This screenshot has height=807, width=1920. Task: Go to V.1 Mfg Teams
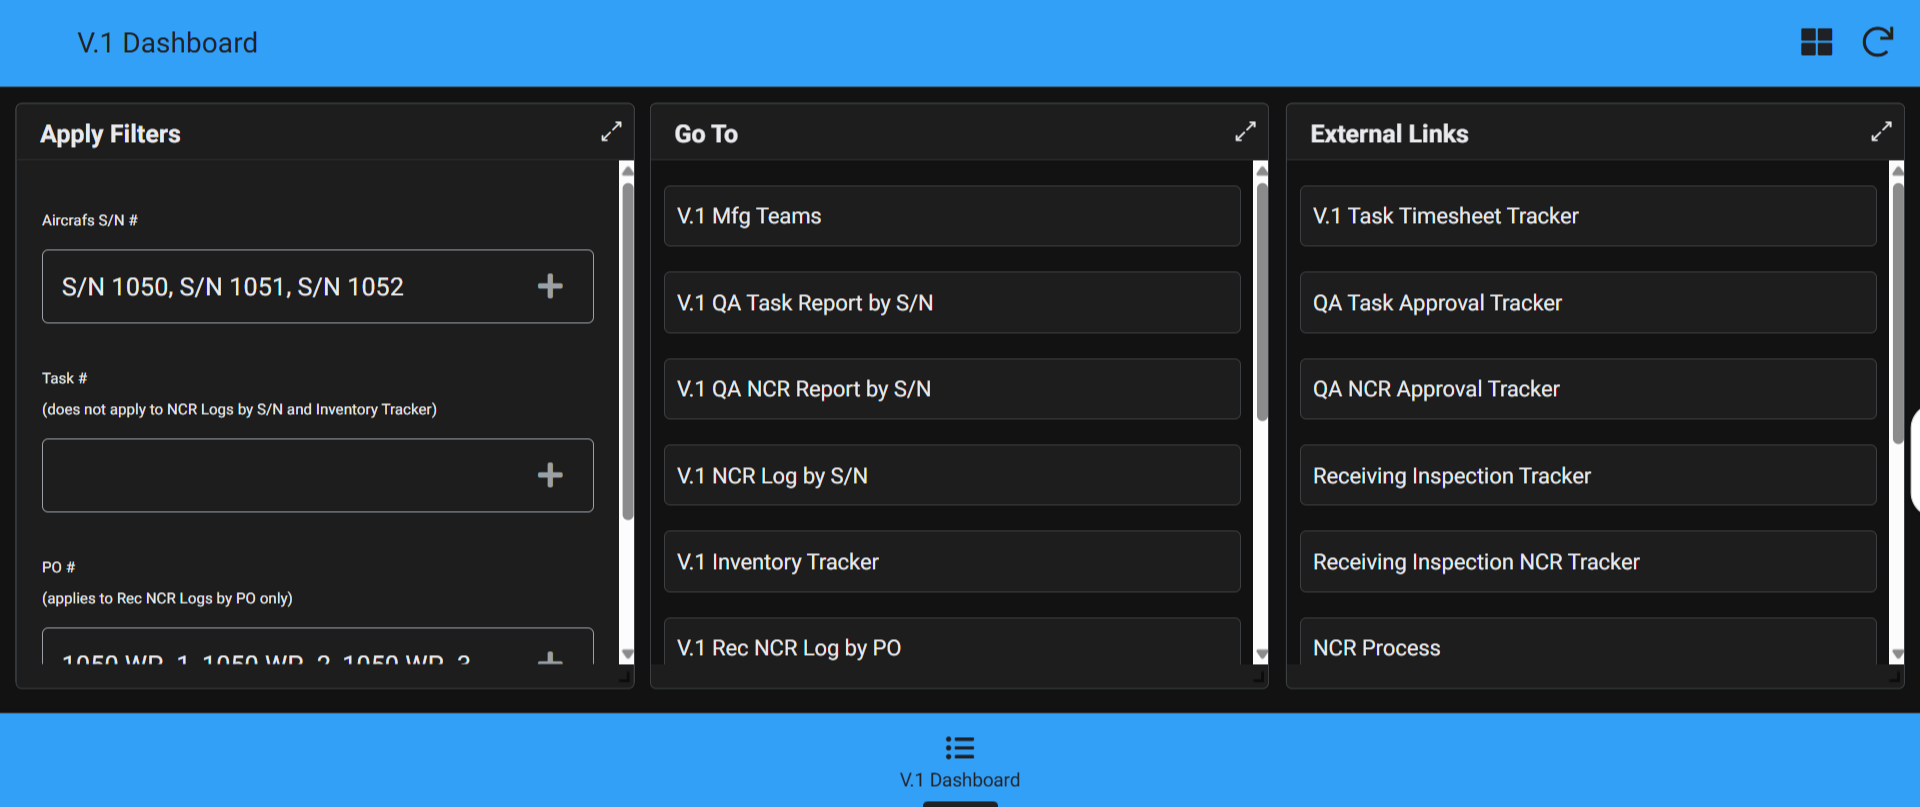(952, 216)
